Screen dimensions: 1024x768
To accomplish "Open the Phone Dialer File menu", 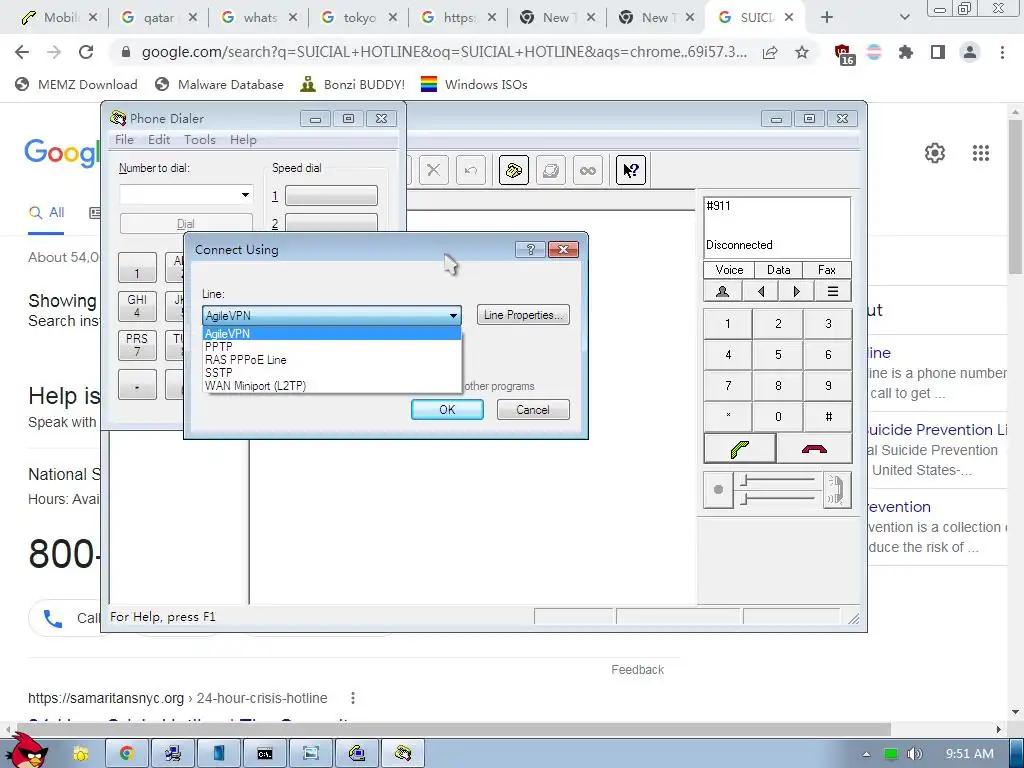I will [x=124, y=139].
